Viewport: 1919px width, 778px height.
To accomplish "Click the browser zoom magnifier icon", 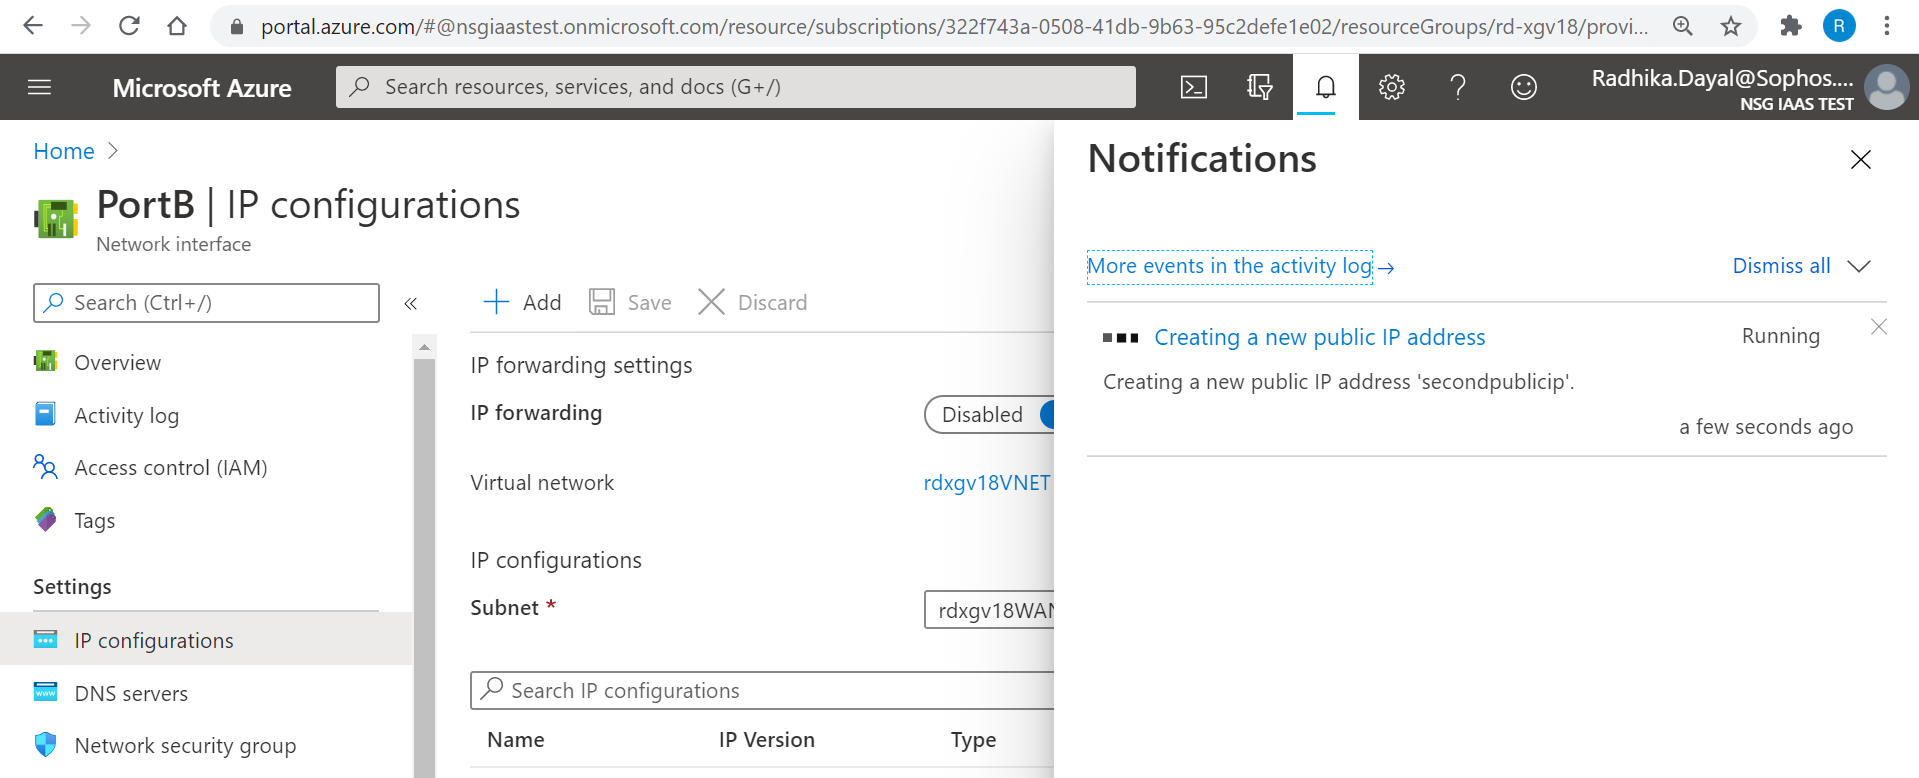I will click(1683, 26).
